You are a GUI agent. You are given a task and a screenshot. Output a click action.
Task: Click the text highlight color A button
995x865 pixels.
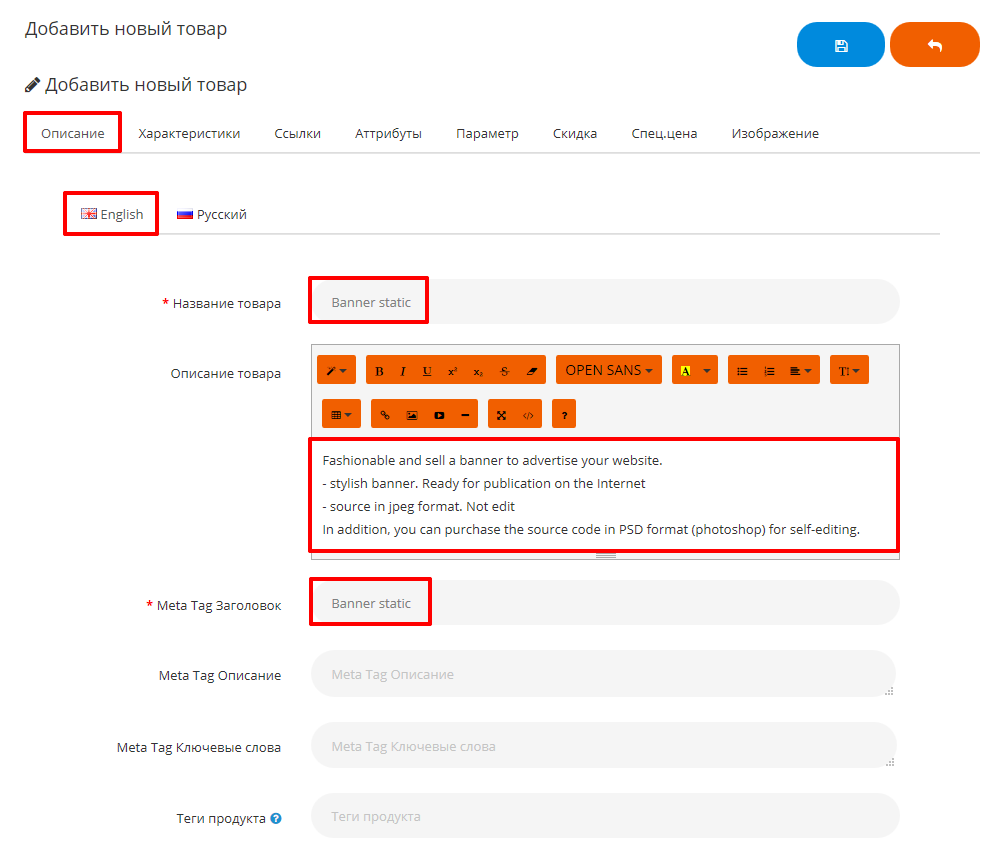pos(685,371)
